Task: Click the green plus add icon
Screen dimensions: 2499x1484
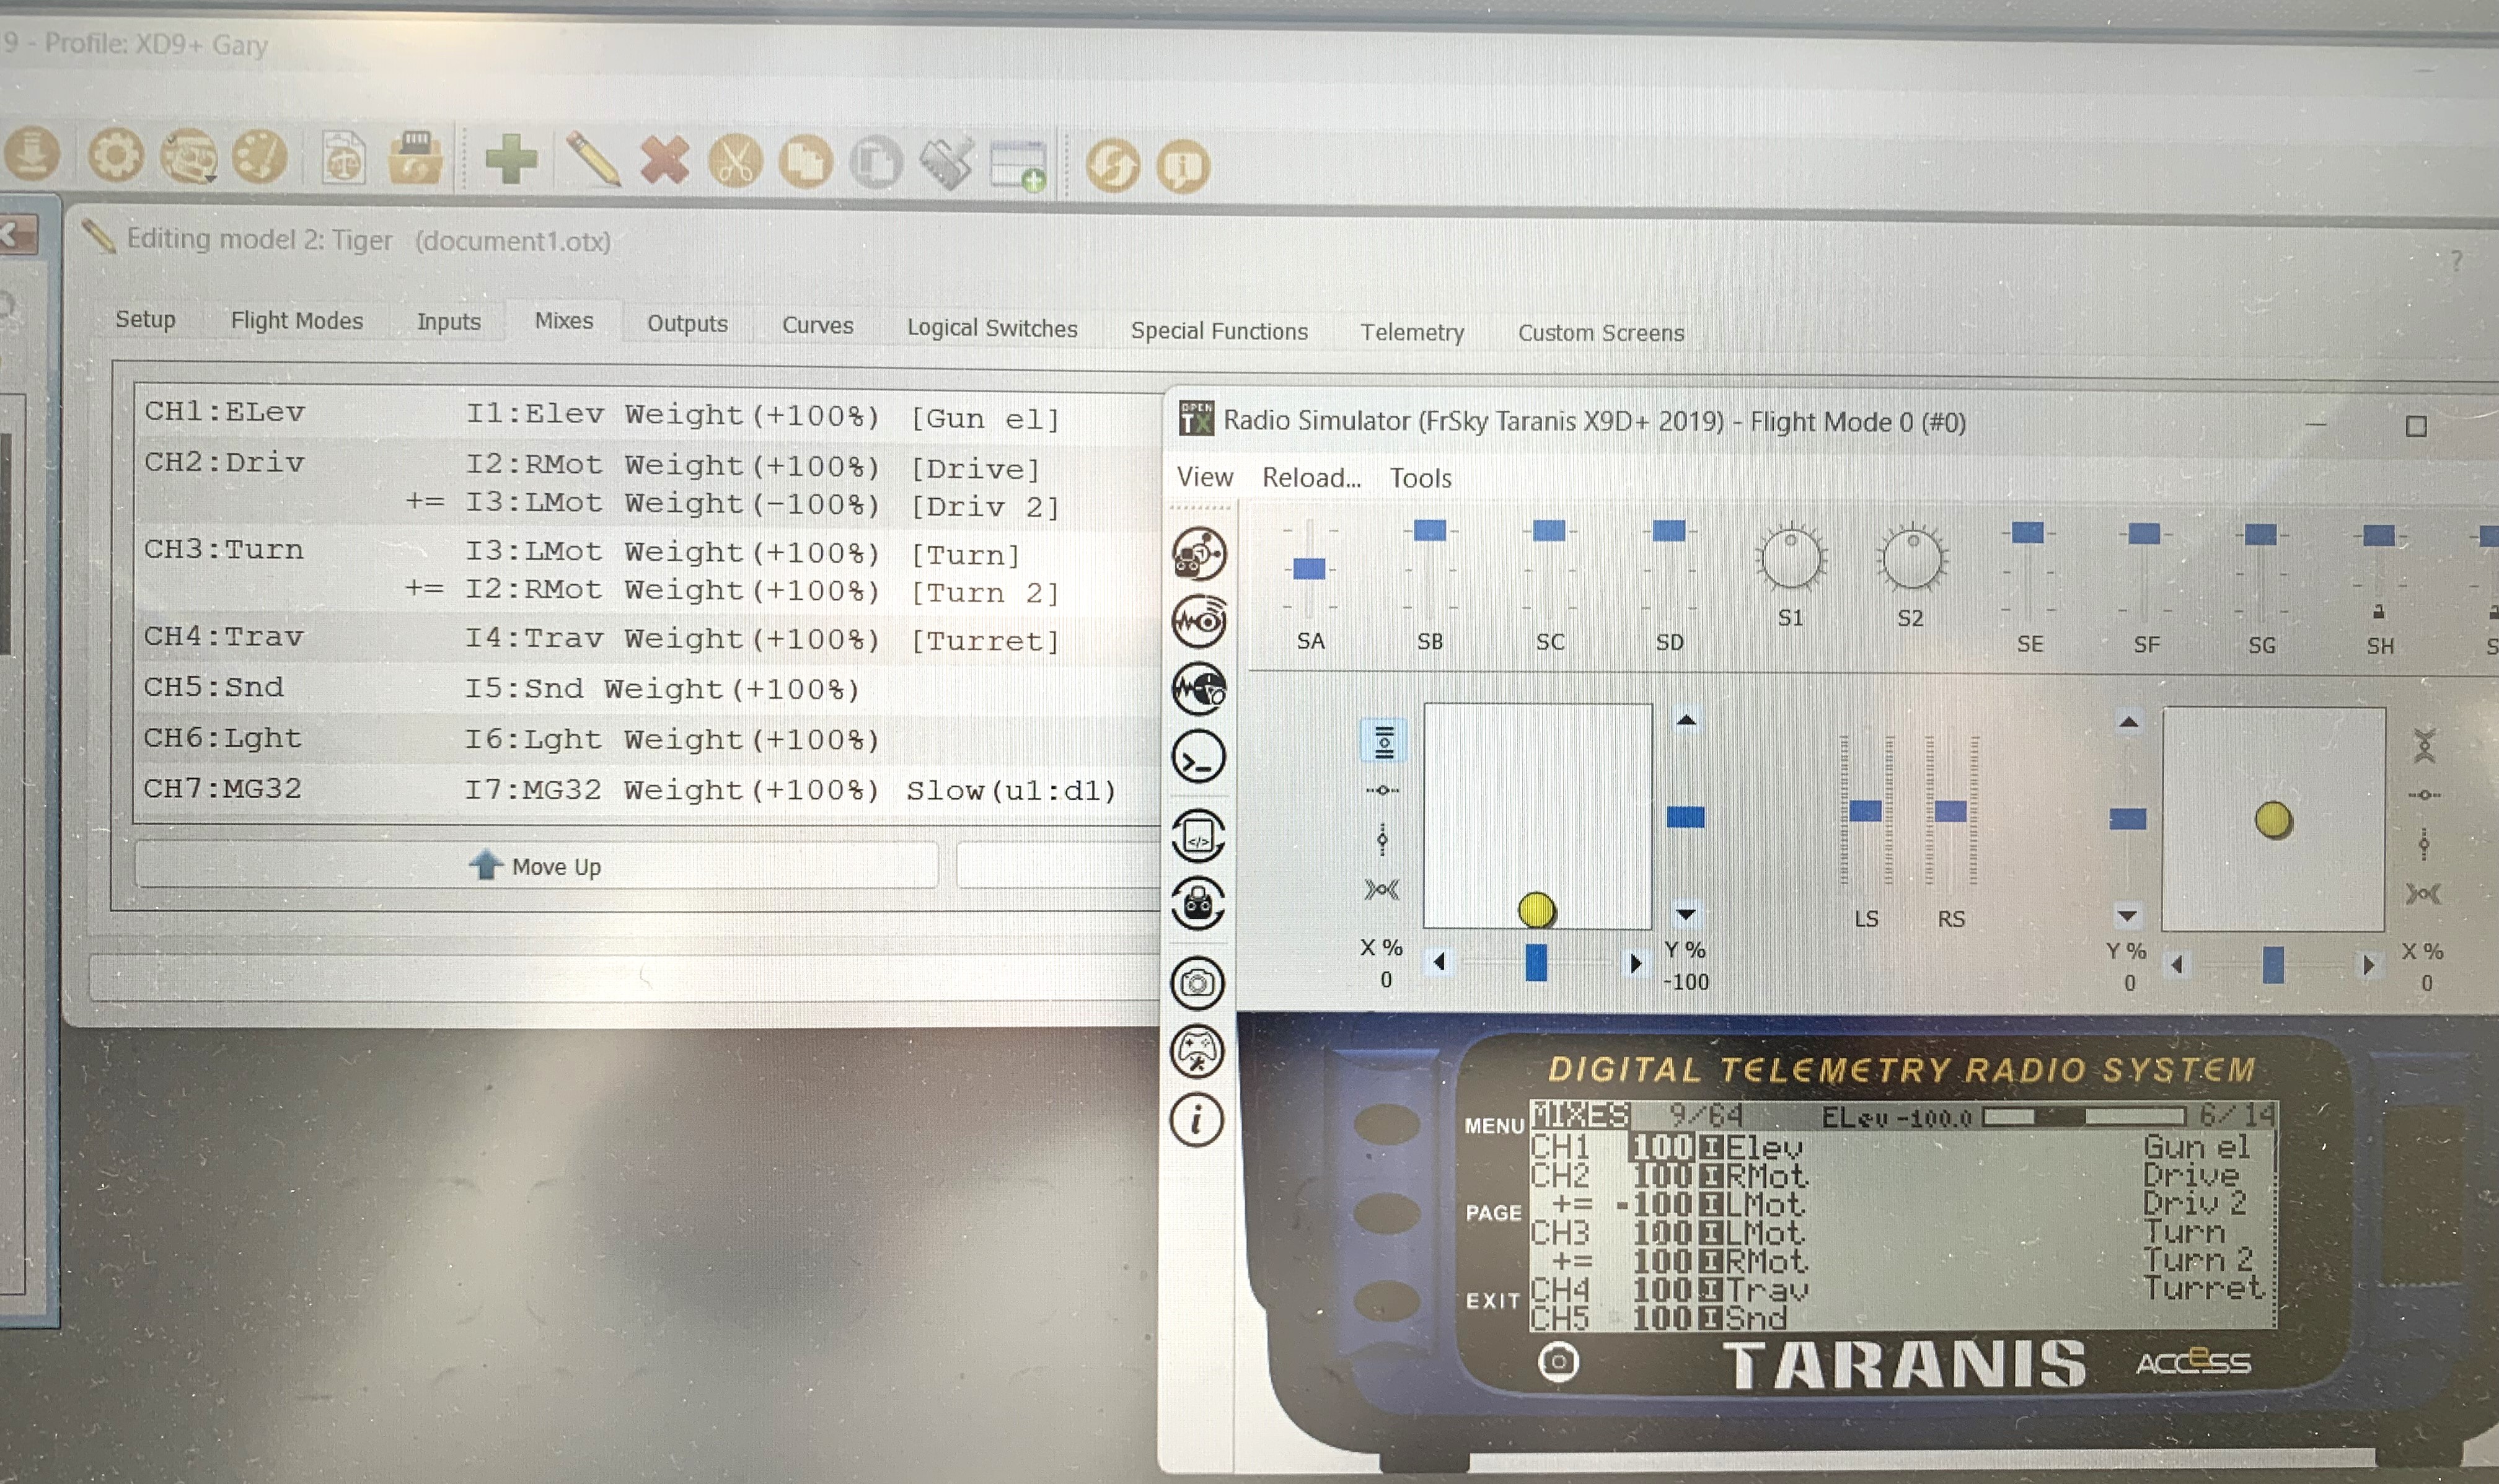Action: point(511,159)
